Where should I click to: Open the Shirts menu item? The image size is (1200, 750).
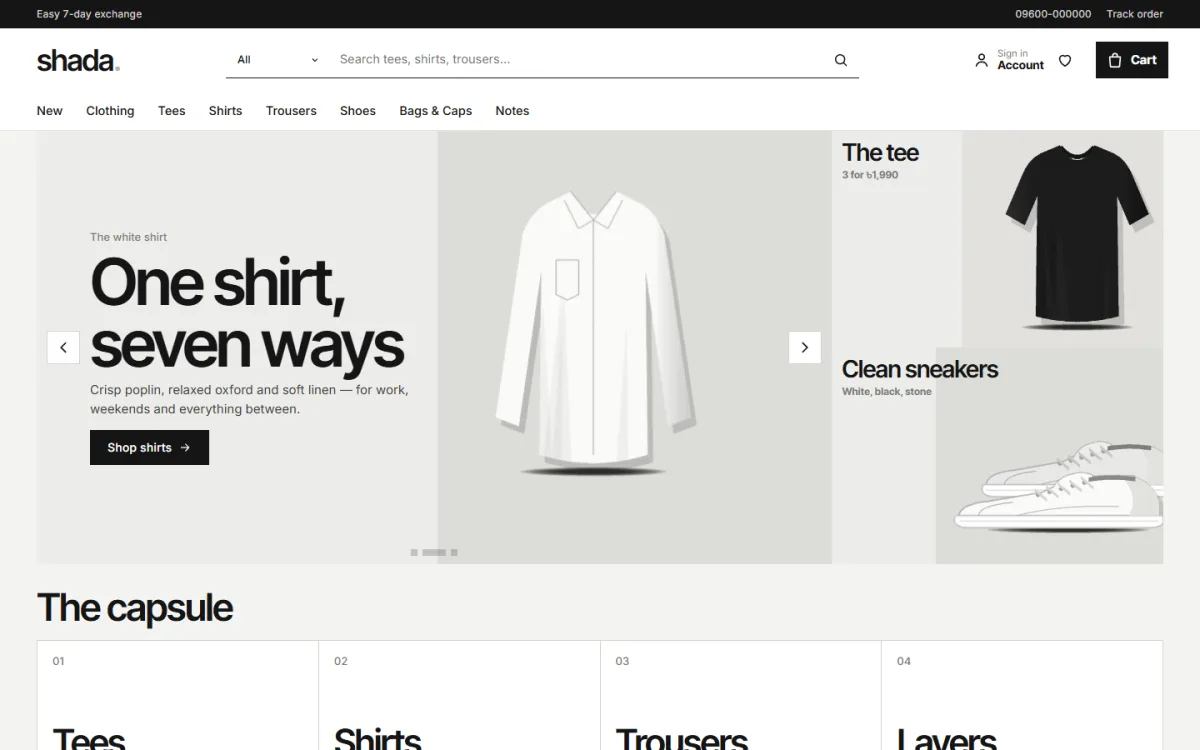click(226, 111)
